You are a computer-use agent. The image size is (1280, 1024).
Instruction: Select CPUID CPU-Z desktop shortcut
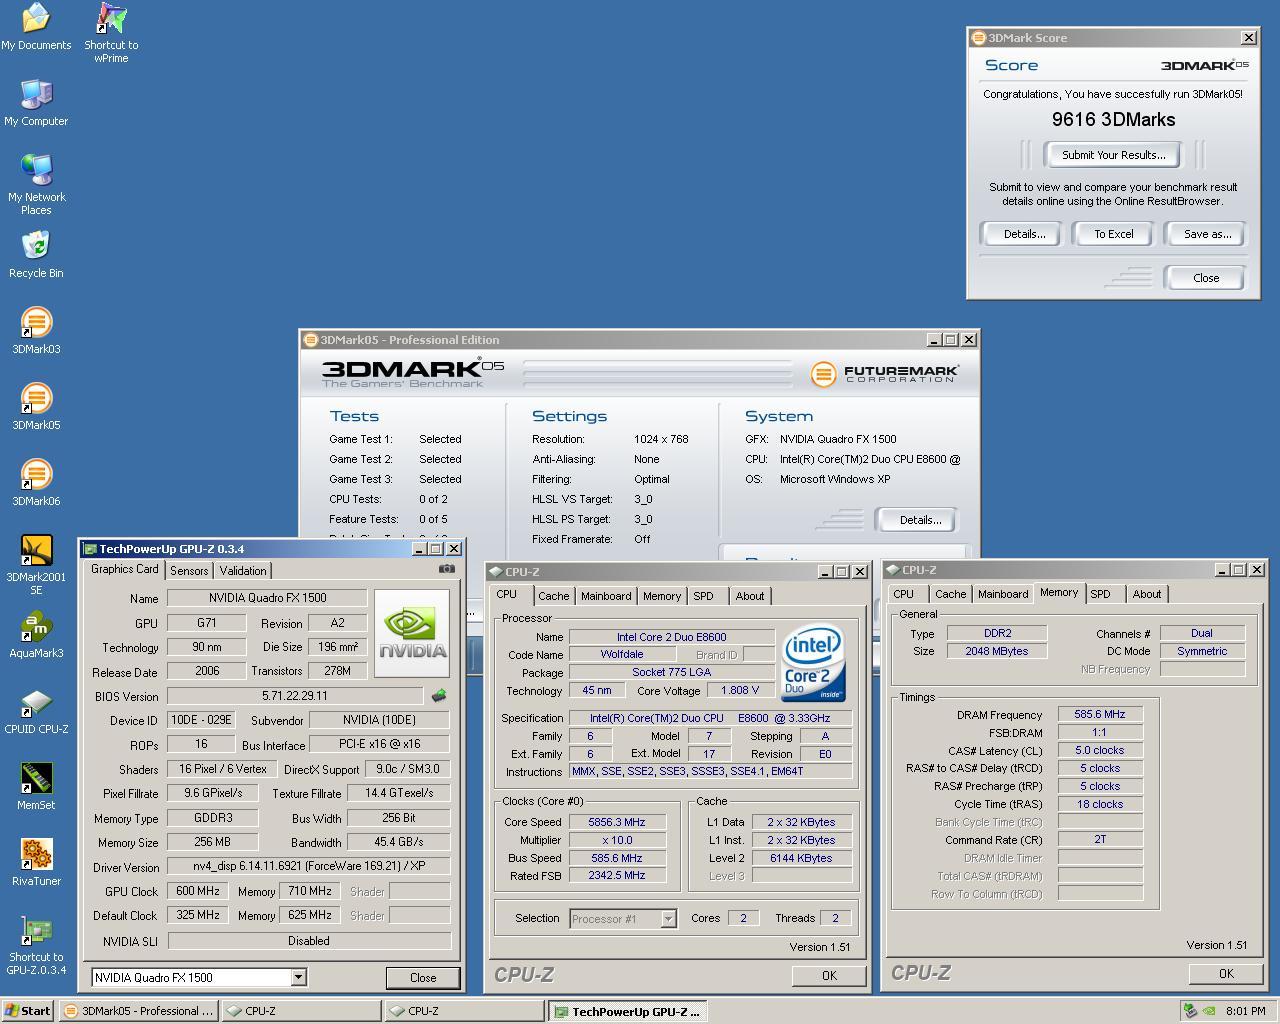(x=36, y=711)
